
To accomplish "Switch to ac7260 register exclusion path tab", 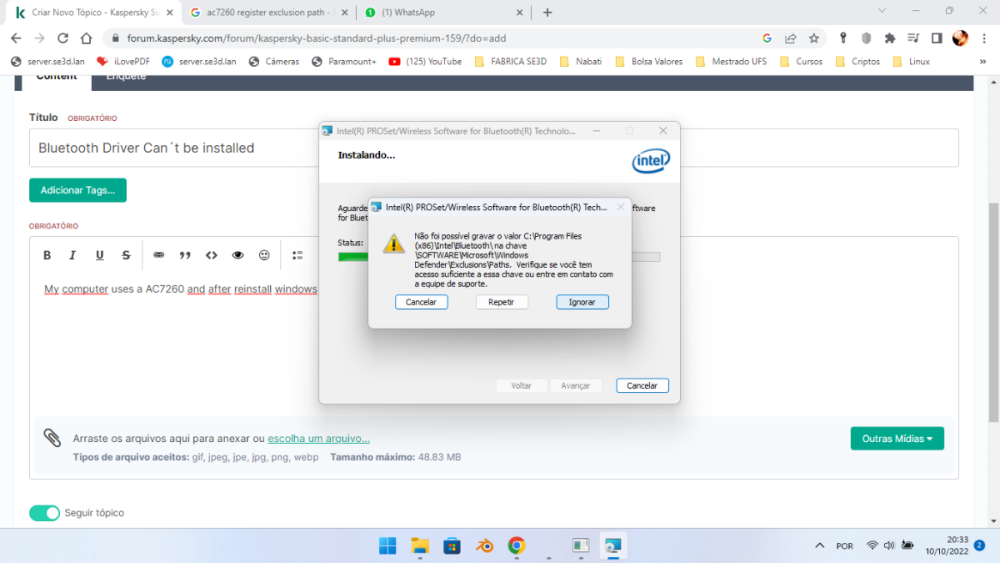I will pos(268,12).
